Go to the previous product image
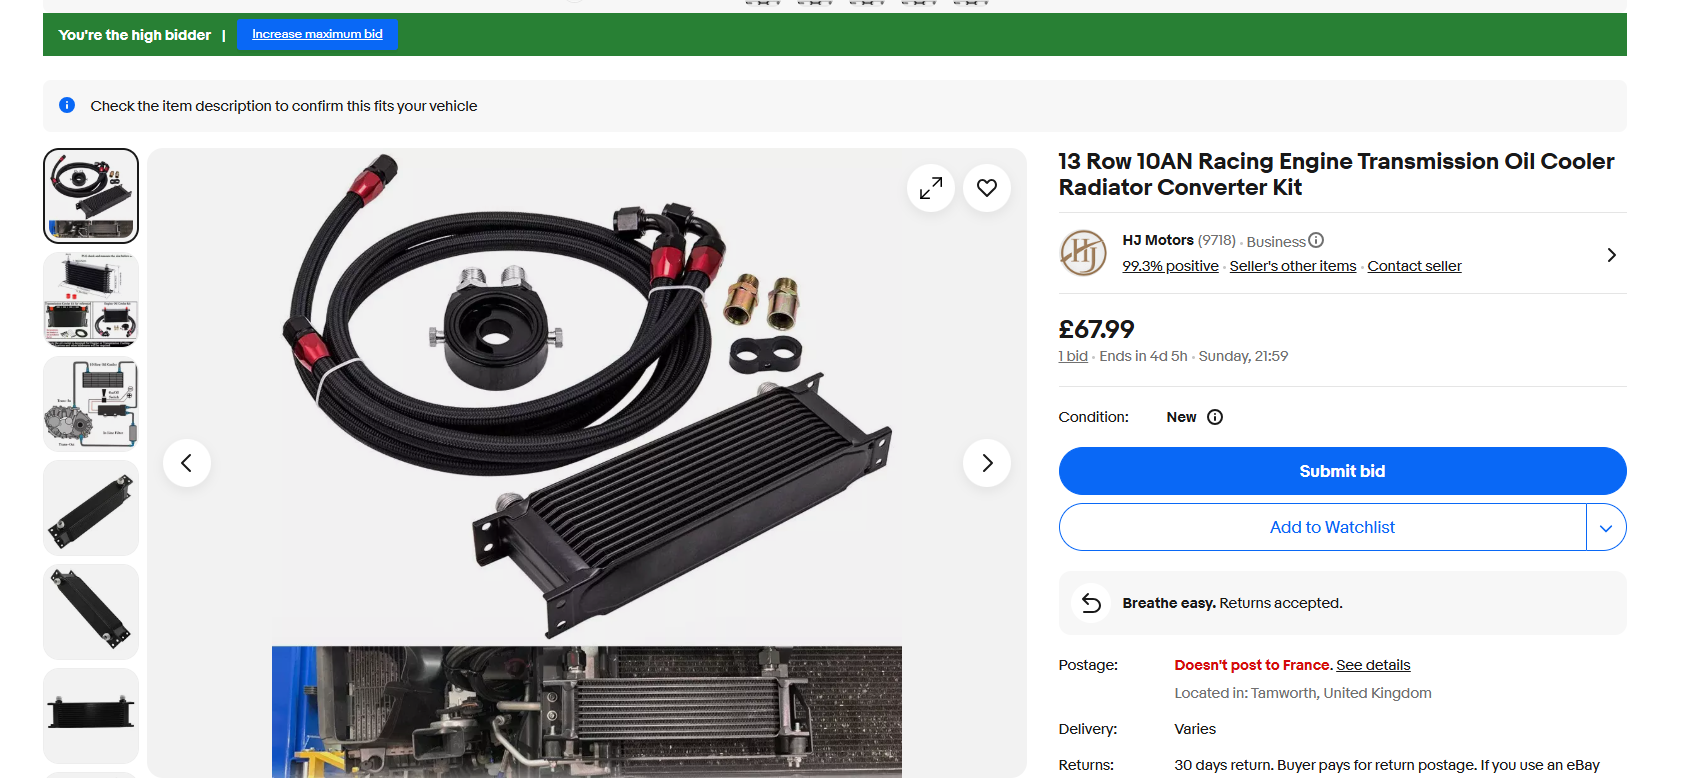Screen dimensions: 1699x780 point(187,463)
